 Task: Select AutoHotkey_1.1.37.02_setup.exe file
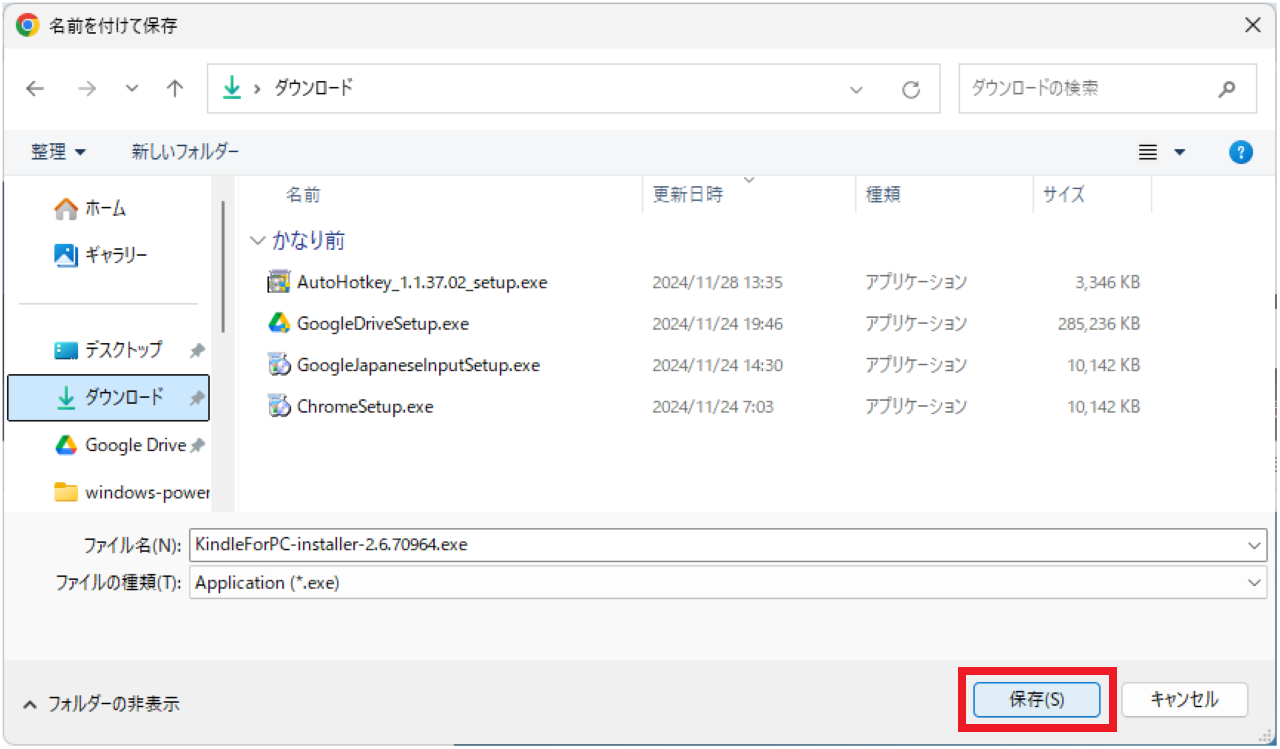point(422,283)
